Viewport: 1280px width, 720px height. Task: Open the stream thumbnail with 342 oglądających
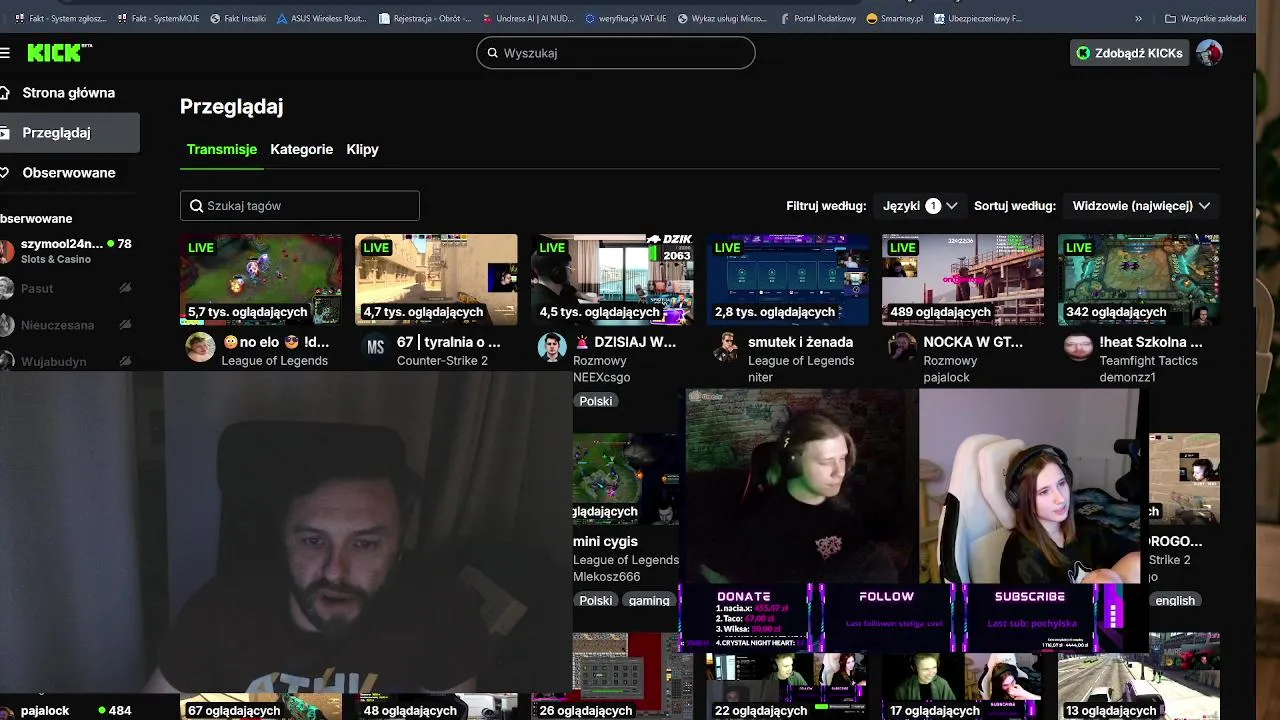pos(1139,280)
